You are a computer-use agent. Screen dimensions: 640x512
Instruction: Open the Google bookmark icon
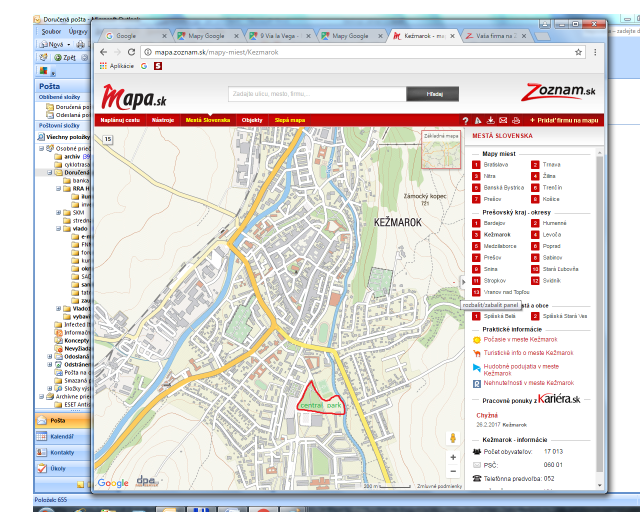tap(144, 66)
